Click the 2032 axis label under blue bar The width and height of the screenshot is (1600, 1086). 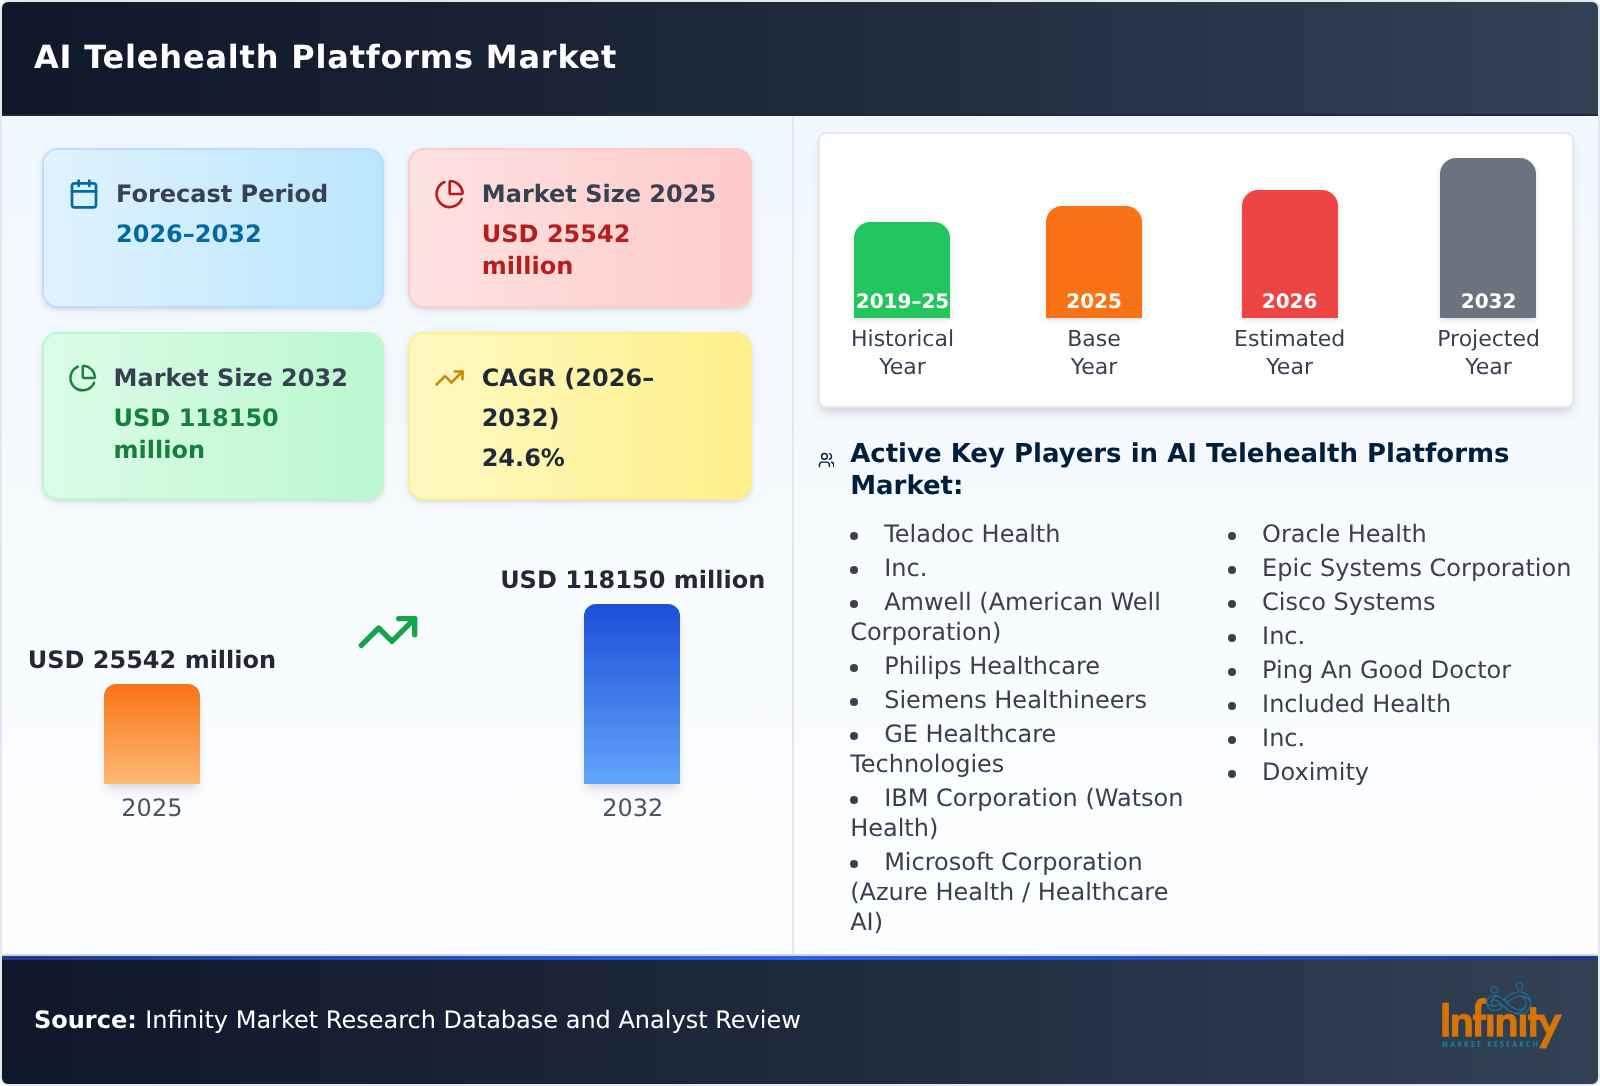pyautogui.click(x=632, y=808)
